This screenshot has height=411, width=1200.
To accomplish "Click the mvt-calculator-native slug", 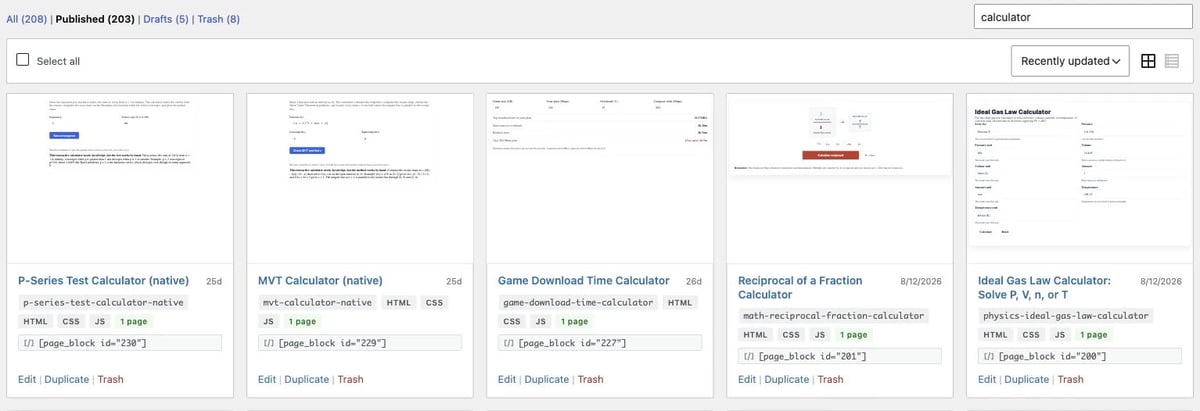I will tap(318, 302).
